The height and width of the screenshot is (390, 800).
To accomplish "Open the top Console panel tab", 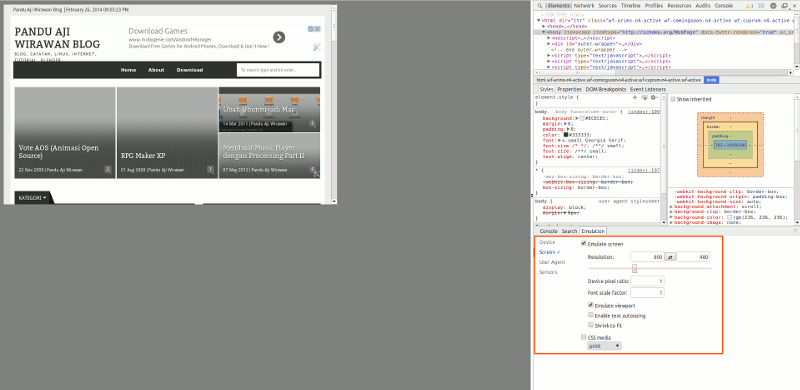I will (723, 6).
